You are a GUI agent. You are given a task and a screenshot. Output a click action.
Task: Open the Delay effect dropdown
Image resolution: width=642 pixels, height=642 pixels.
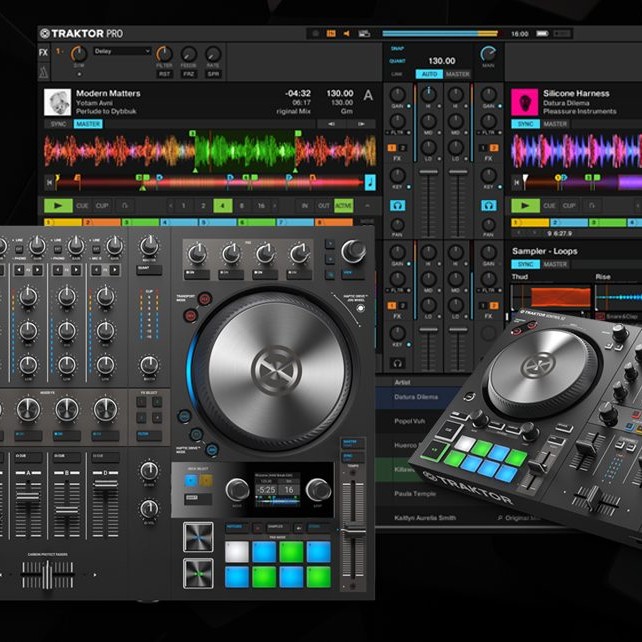(x=122, y=51)
